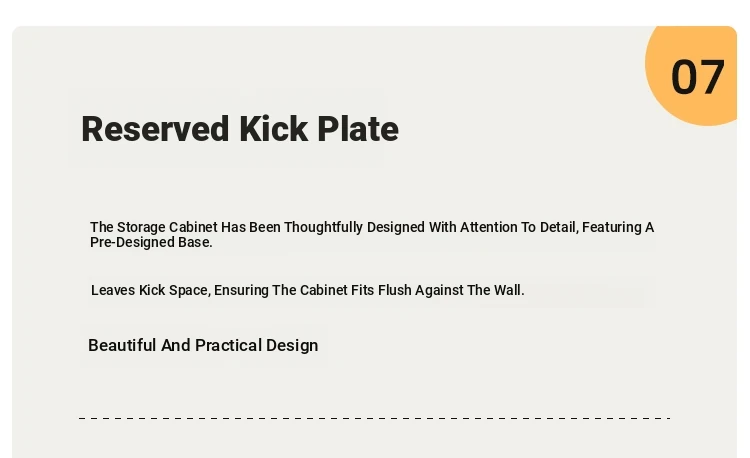Click the digit 7 inside orange circle
The image size is (750, 458).
(712, 76)
